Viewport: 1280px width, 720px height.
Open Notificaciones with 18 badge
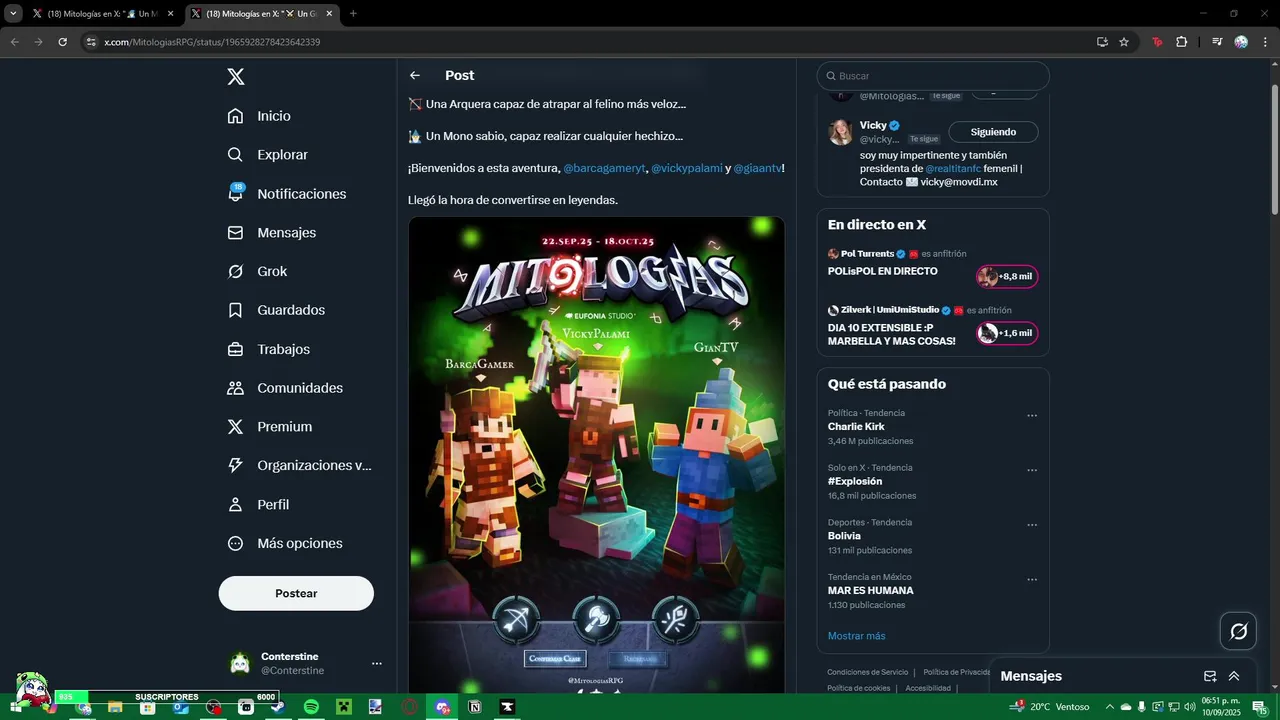pyautogui.click(x=286, y=194)
